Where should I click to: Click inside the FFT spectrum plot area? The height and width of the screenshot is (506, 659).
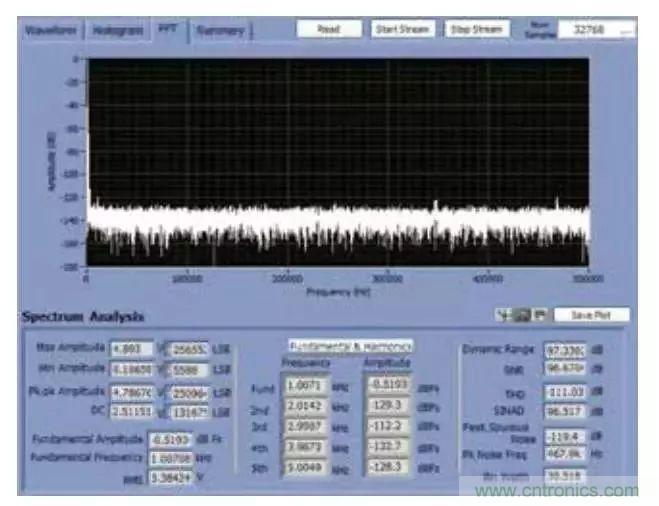tap(337, 160)
